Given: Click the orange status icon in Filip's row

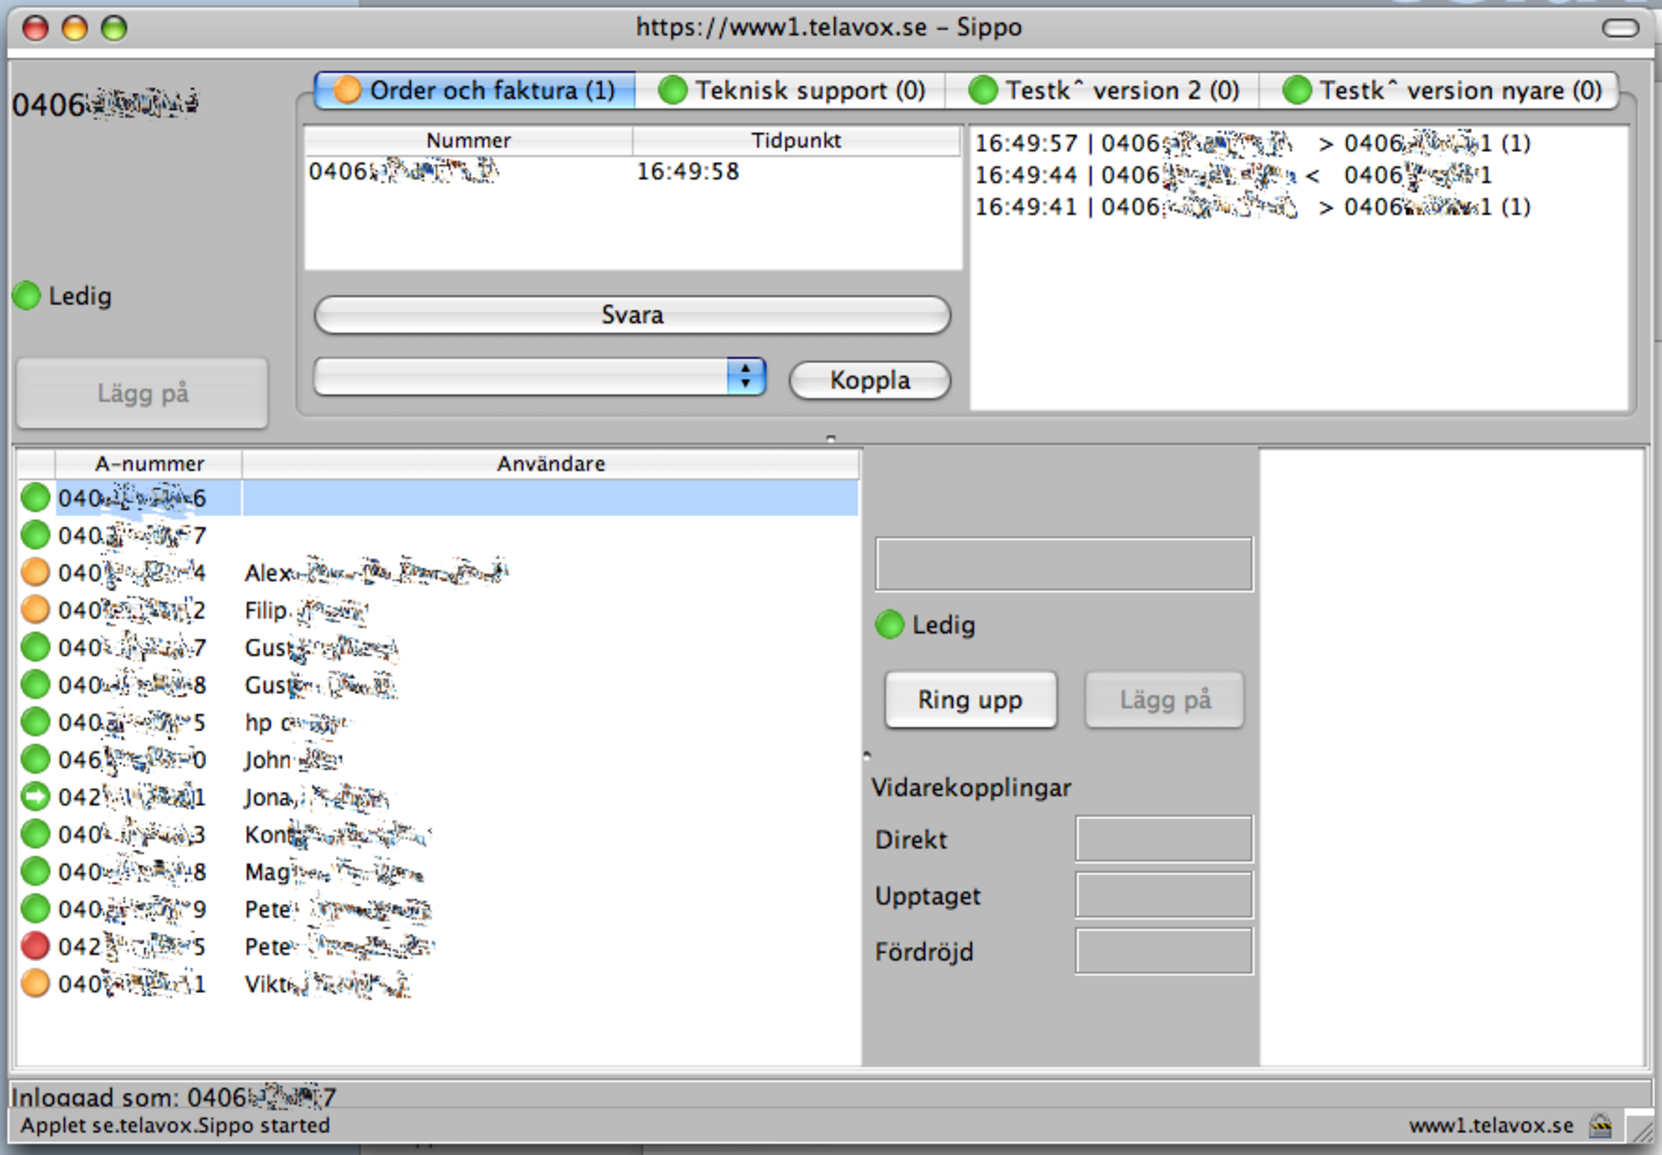Looking at the screenshot, I should click(35, 609).
